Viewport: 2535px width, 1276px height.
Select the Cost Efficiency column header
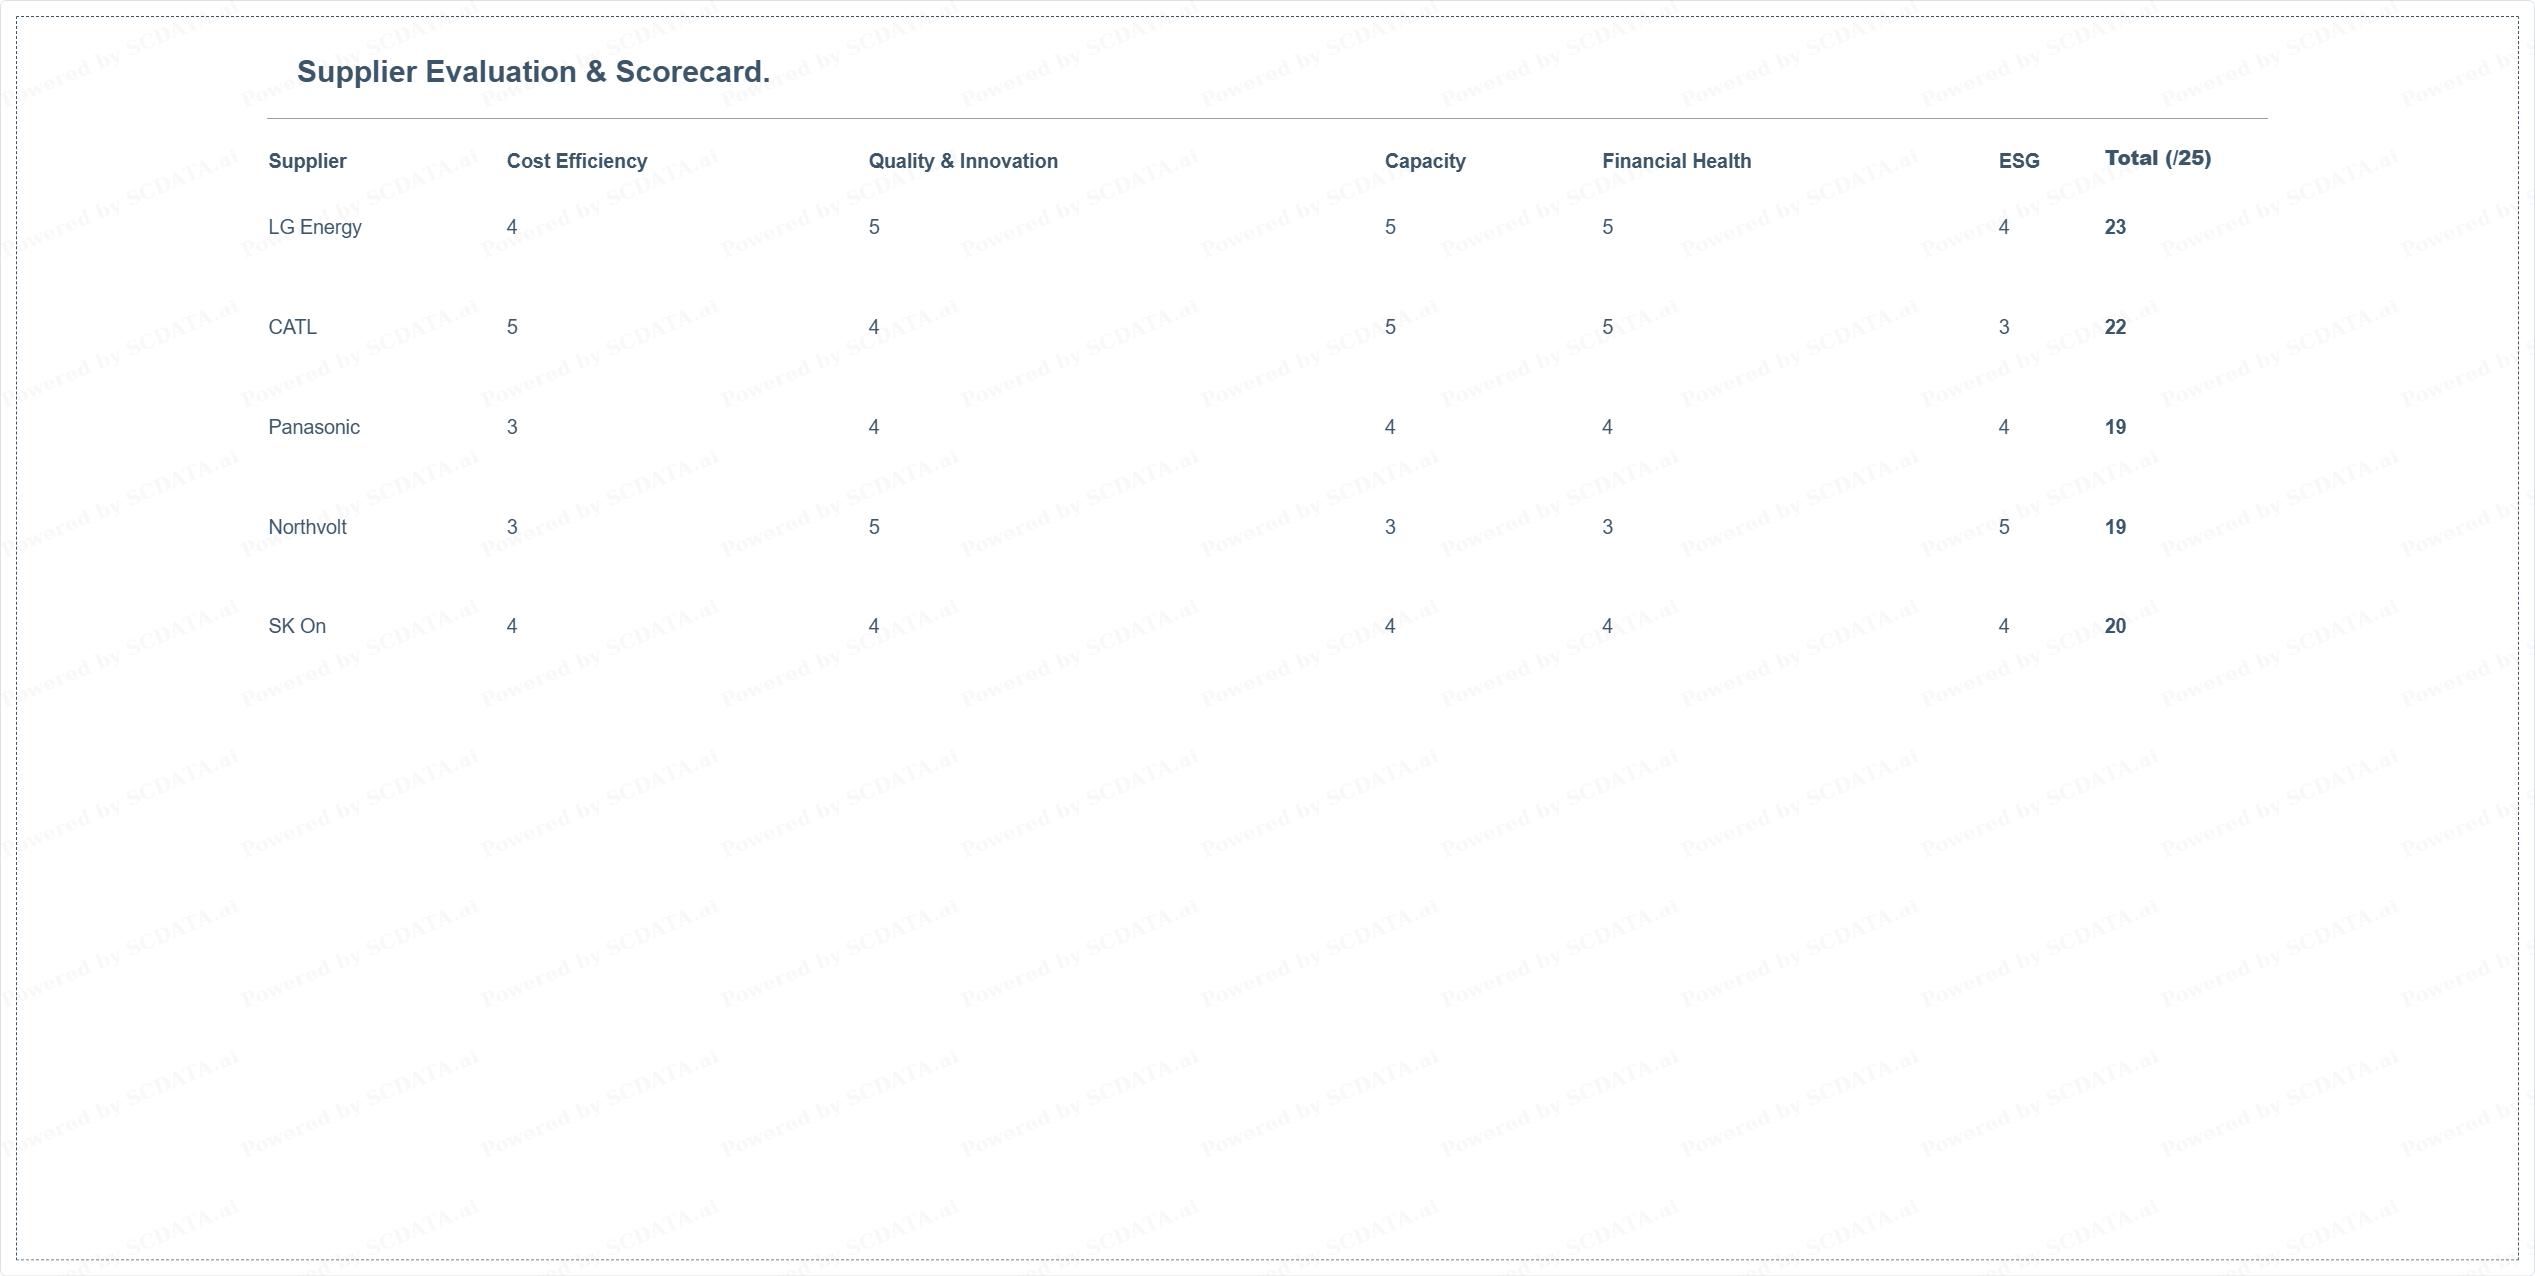point(577,161)
